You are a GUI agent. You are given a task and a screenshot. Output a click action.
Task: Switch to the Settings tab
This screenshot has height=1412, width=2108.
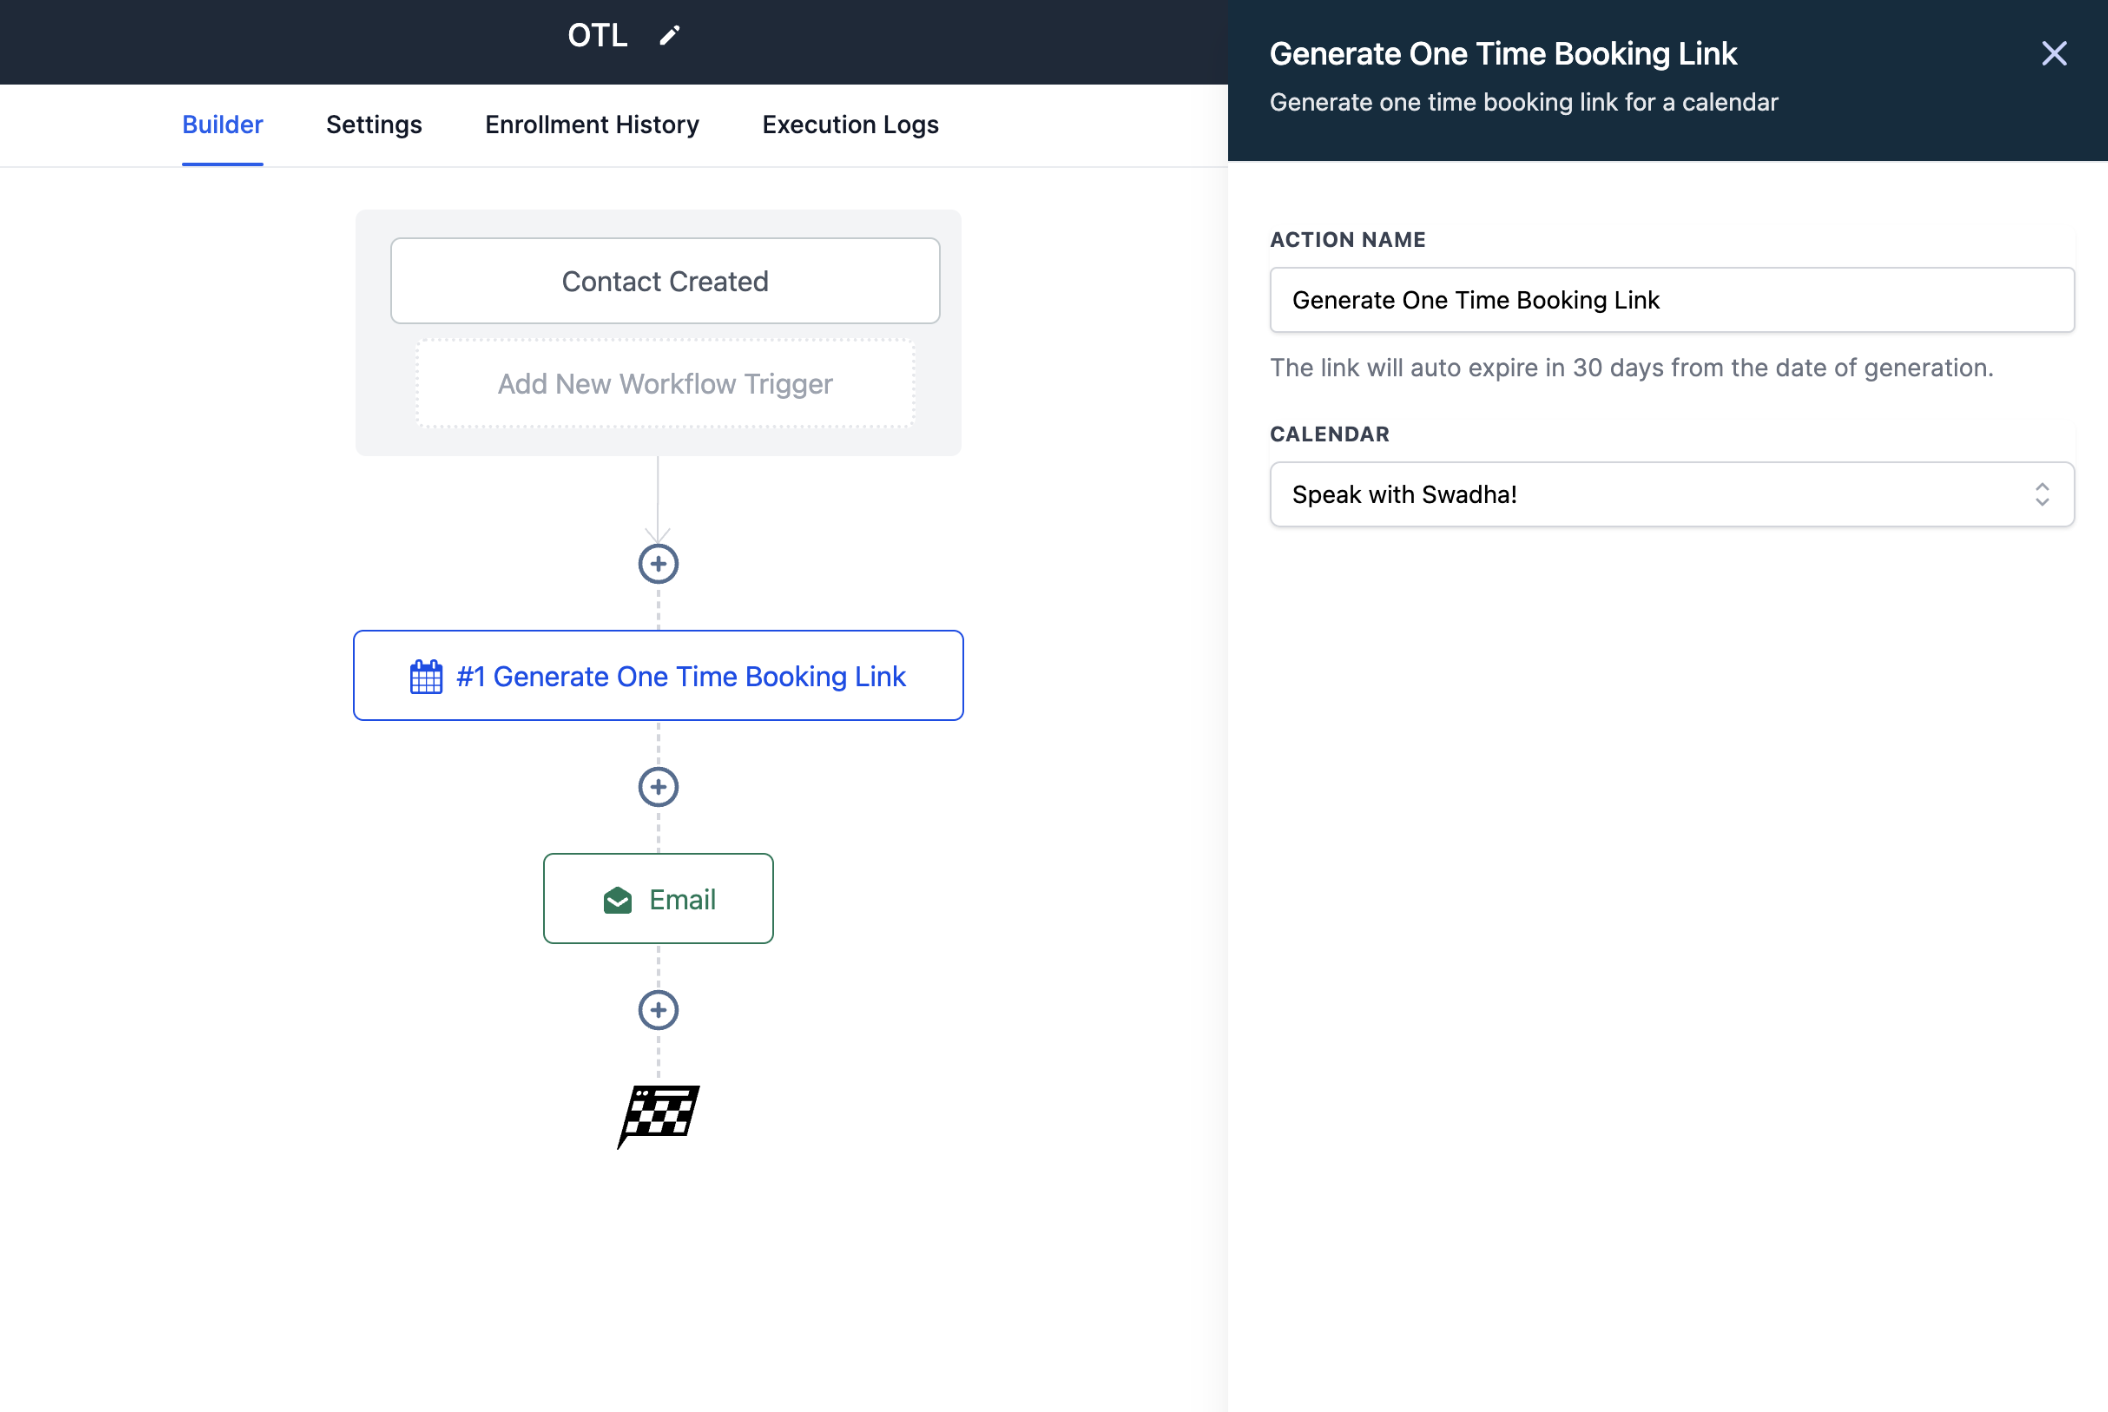click(x=373, y=124)
